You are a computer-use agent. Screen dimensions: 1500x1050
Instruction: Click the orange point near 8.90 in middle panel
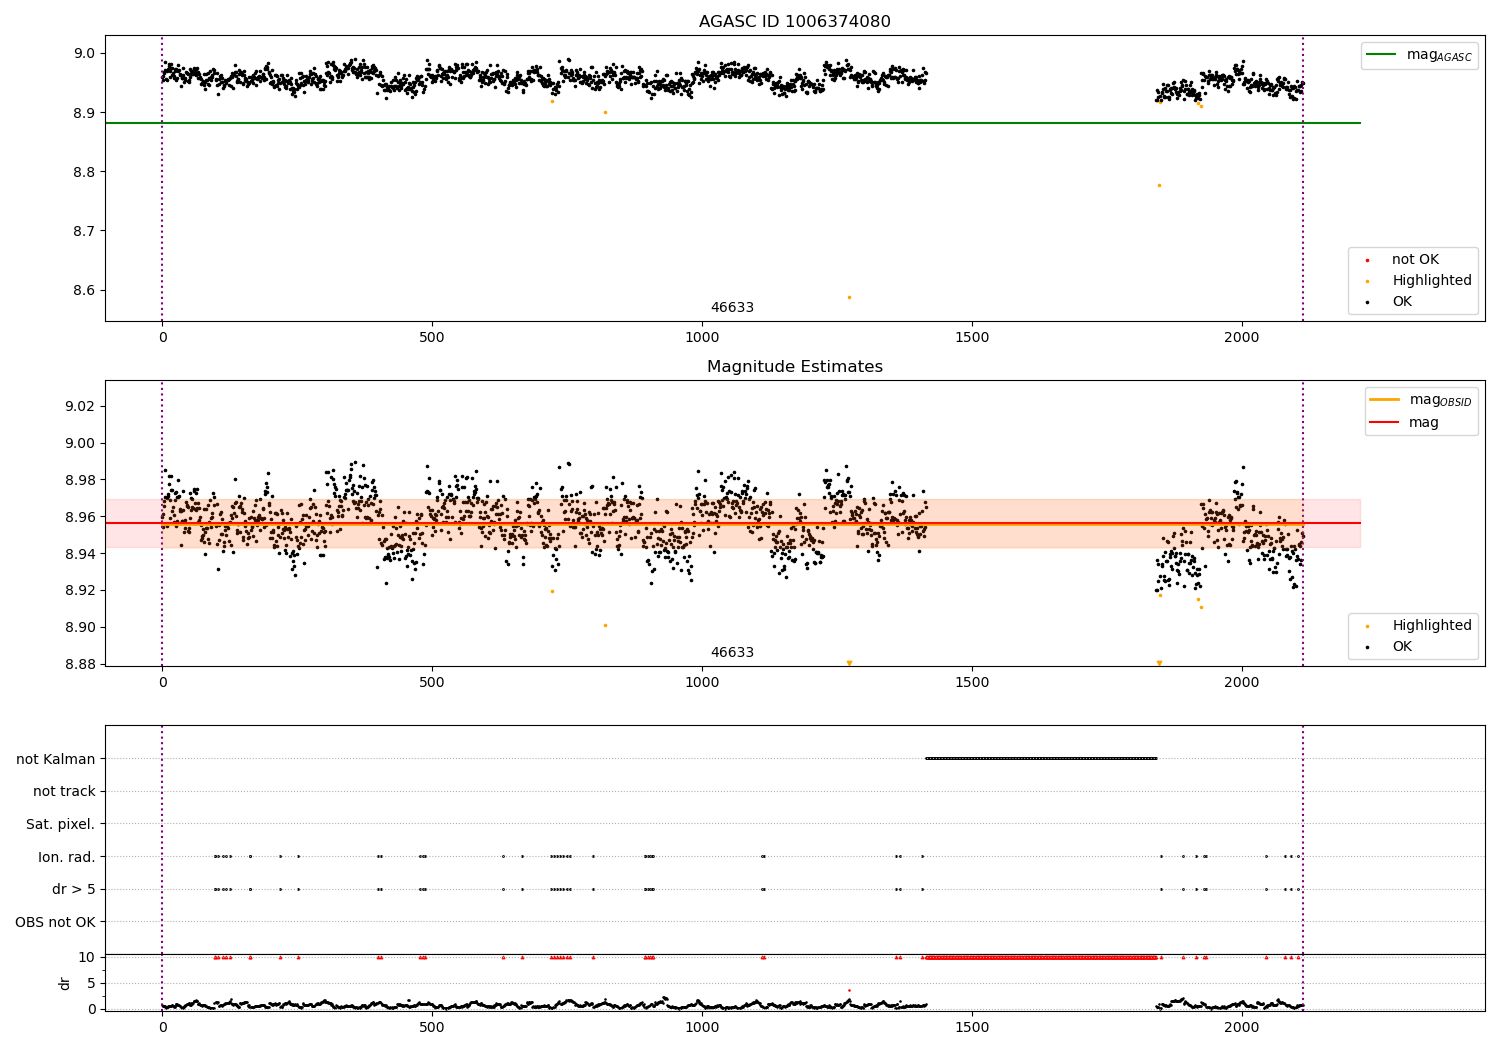605,625
